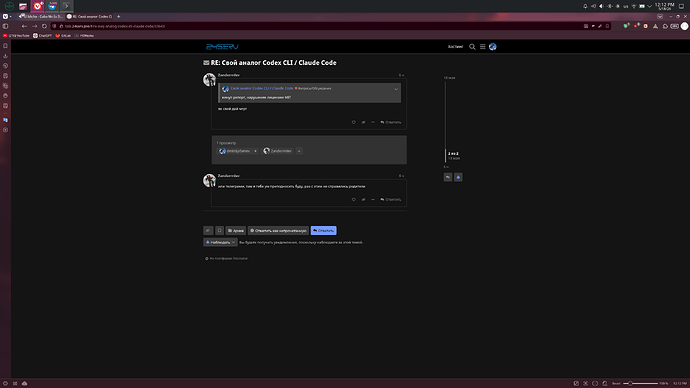The height and width of the screenshot is (388, 690).
Task: Open Zandernidev's avatar on the second post
Action: coord(209,180)
